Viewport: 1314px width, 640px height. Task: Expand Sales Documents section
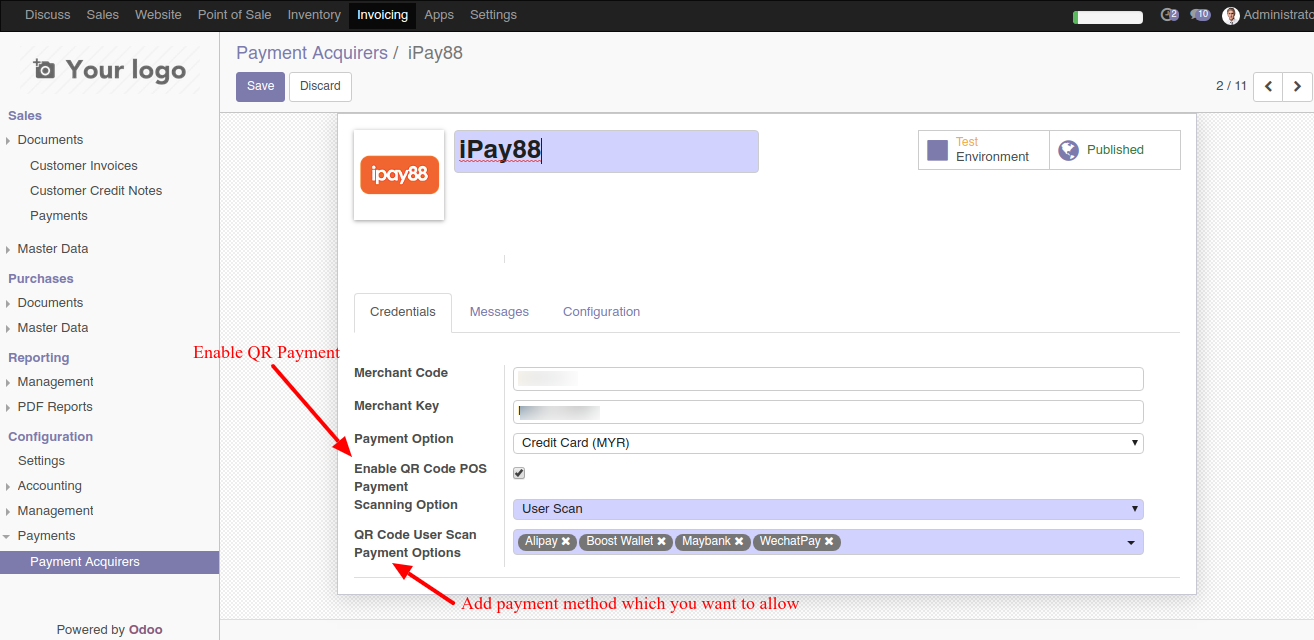tap(50, 140)
